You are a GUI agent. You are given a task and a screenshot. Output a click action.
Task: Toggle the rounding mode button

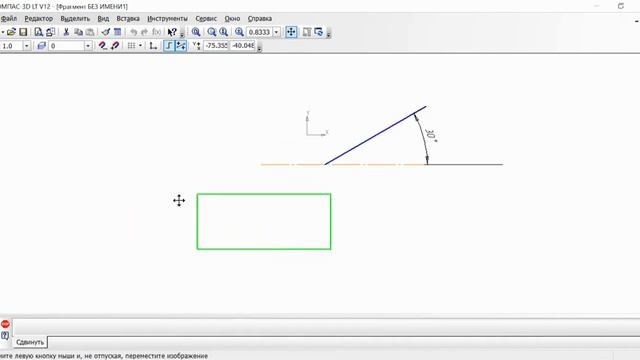(x=181, y=46)
